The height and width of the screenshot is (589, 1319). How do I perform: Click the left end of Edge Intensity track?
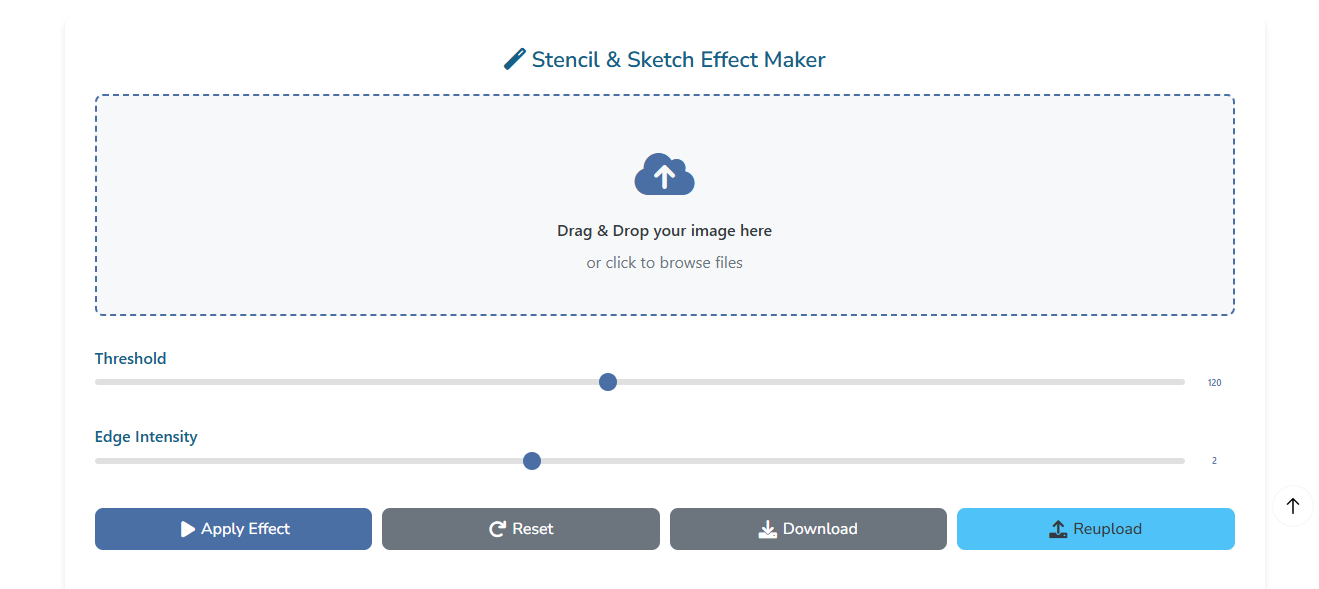point(100,461)
